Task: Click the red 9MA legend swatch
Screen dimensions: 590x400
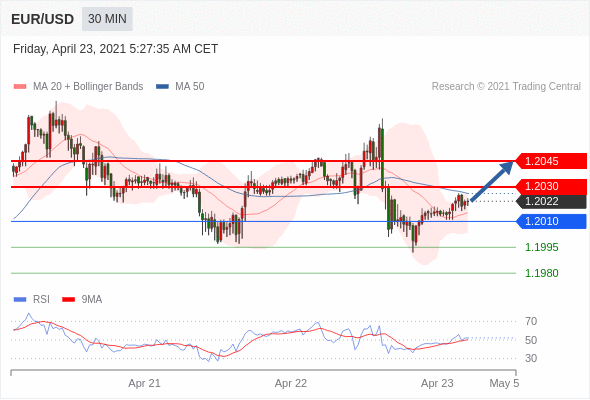Action: (x=68, y=300)
